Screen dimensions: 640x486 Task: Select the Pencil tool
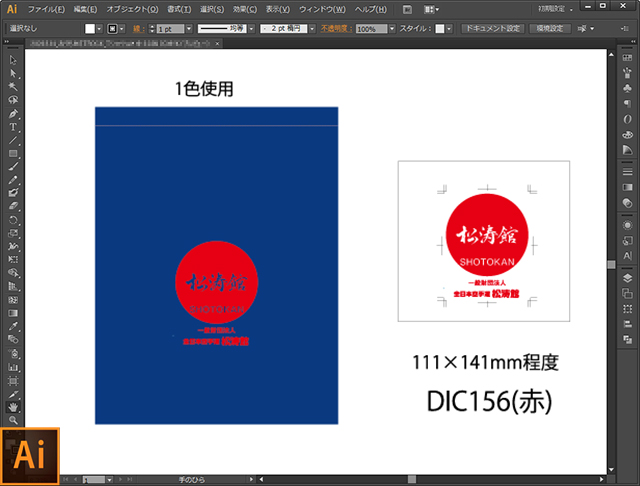tap(13, 180)
